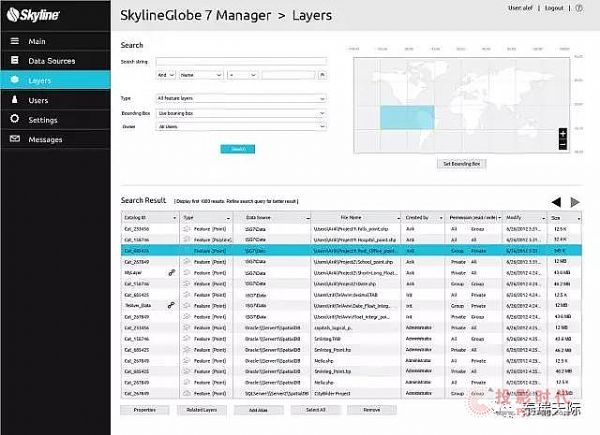
Task: Click the Select All button
Action: 315,410
